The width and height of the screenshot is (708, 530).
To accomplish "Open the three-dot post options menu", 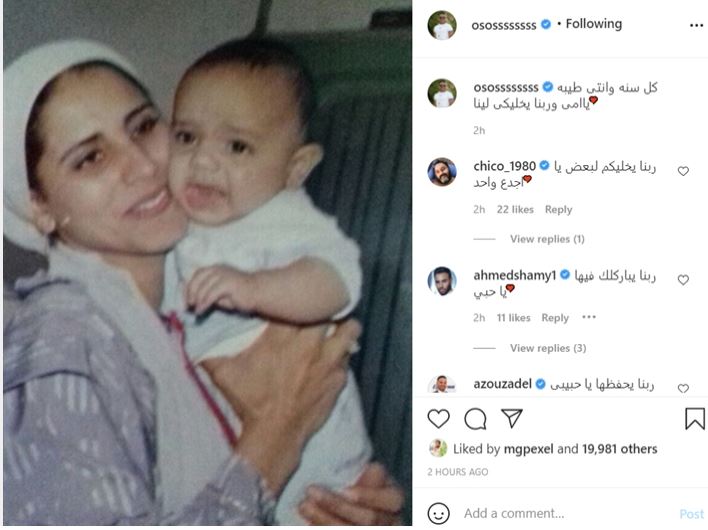I will [696, 25].
